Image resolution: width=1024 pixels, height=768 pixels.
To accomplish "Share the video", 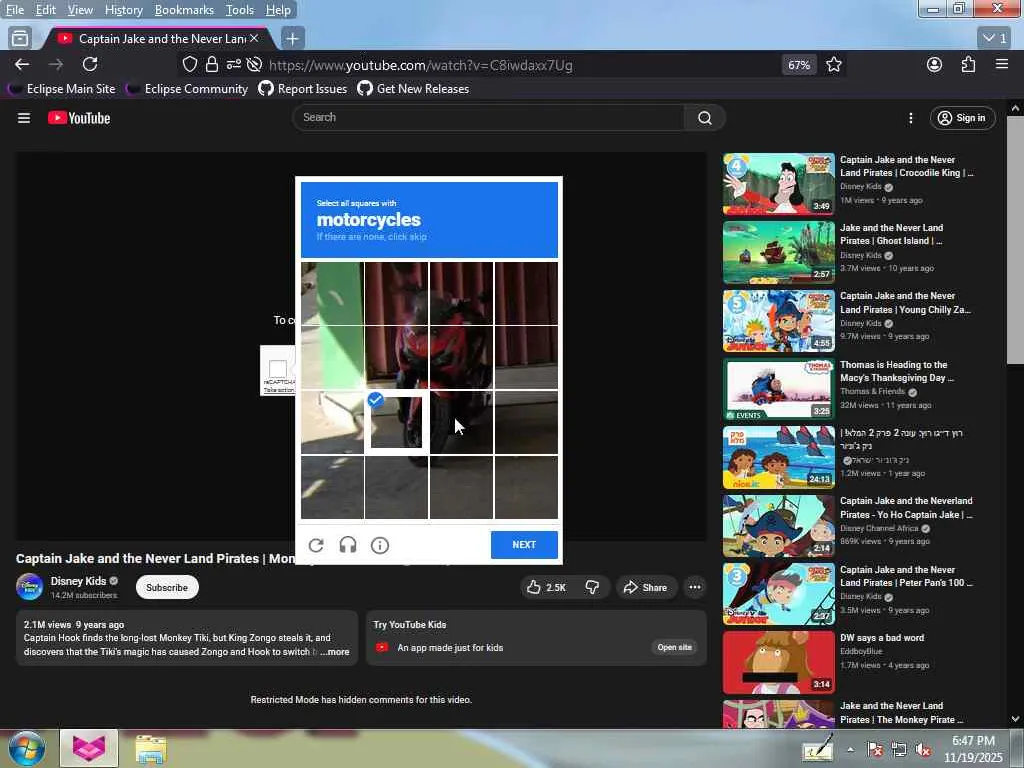I will click(645, 587).
